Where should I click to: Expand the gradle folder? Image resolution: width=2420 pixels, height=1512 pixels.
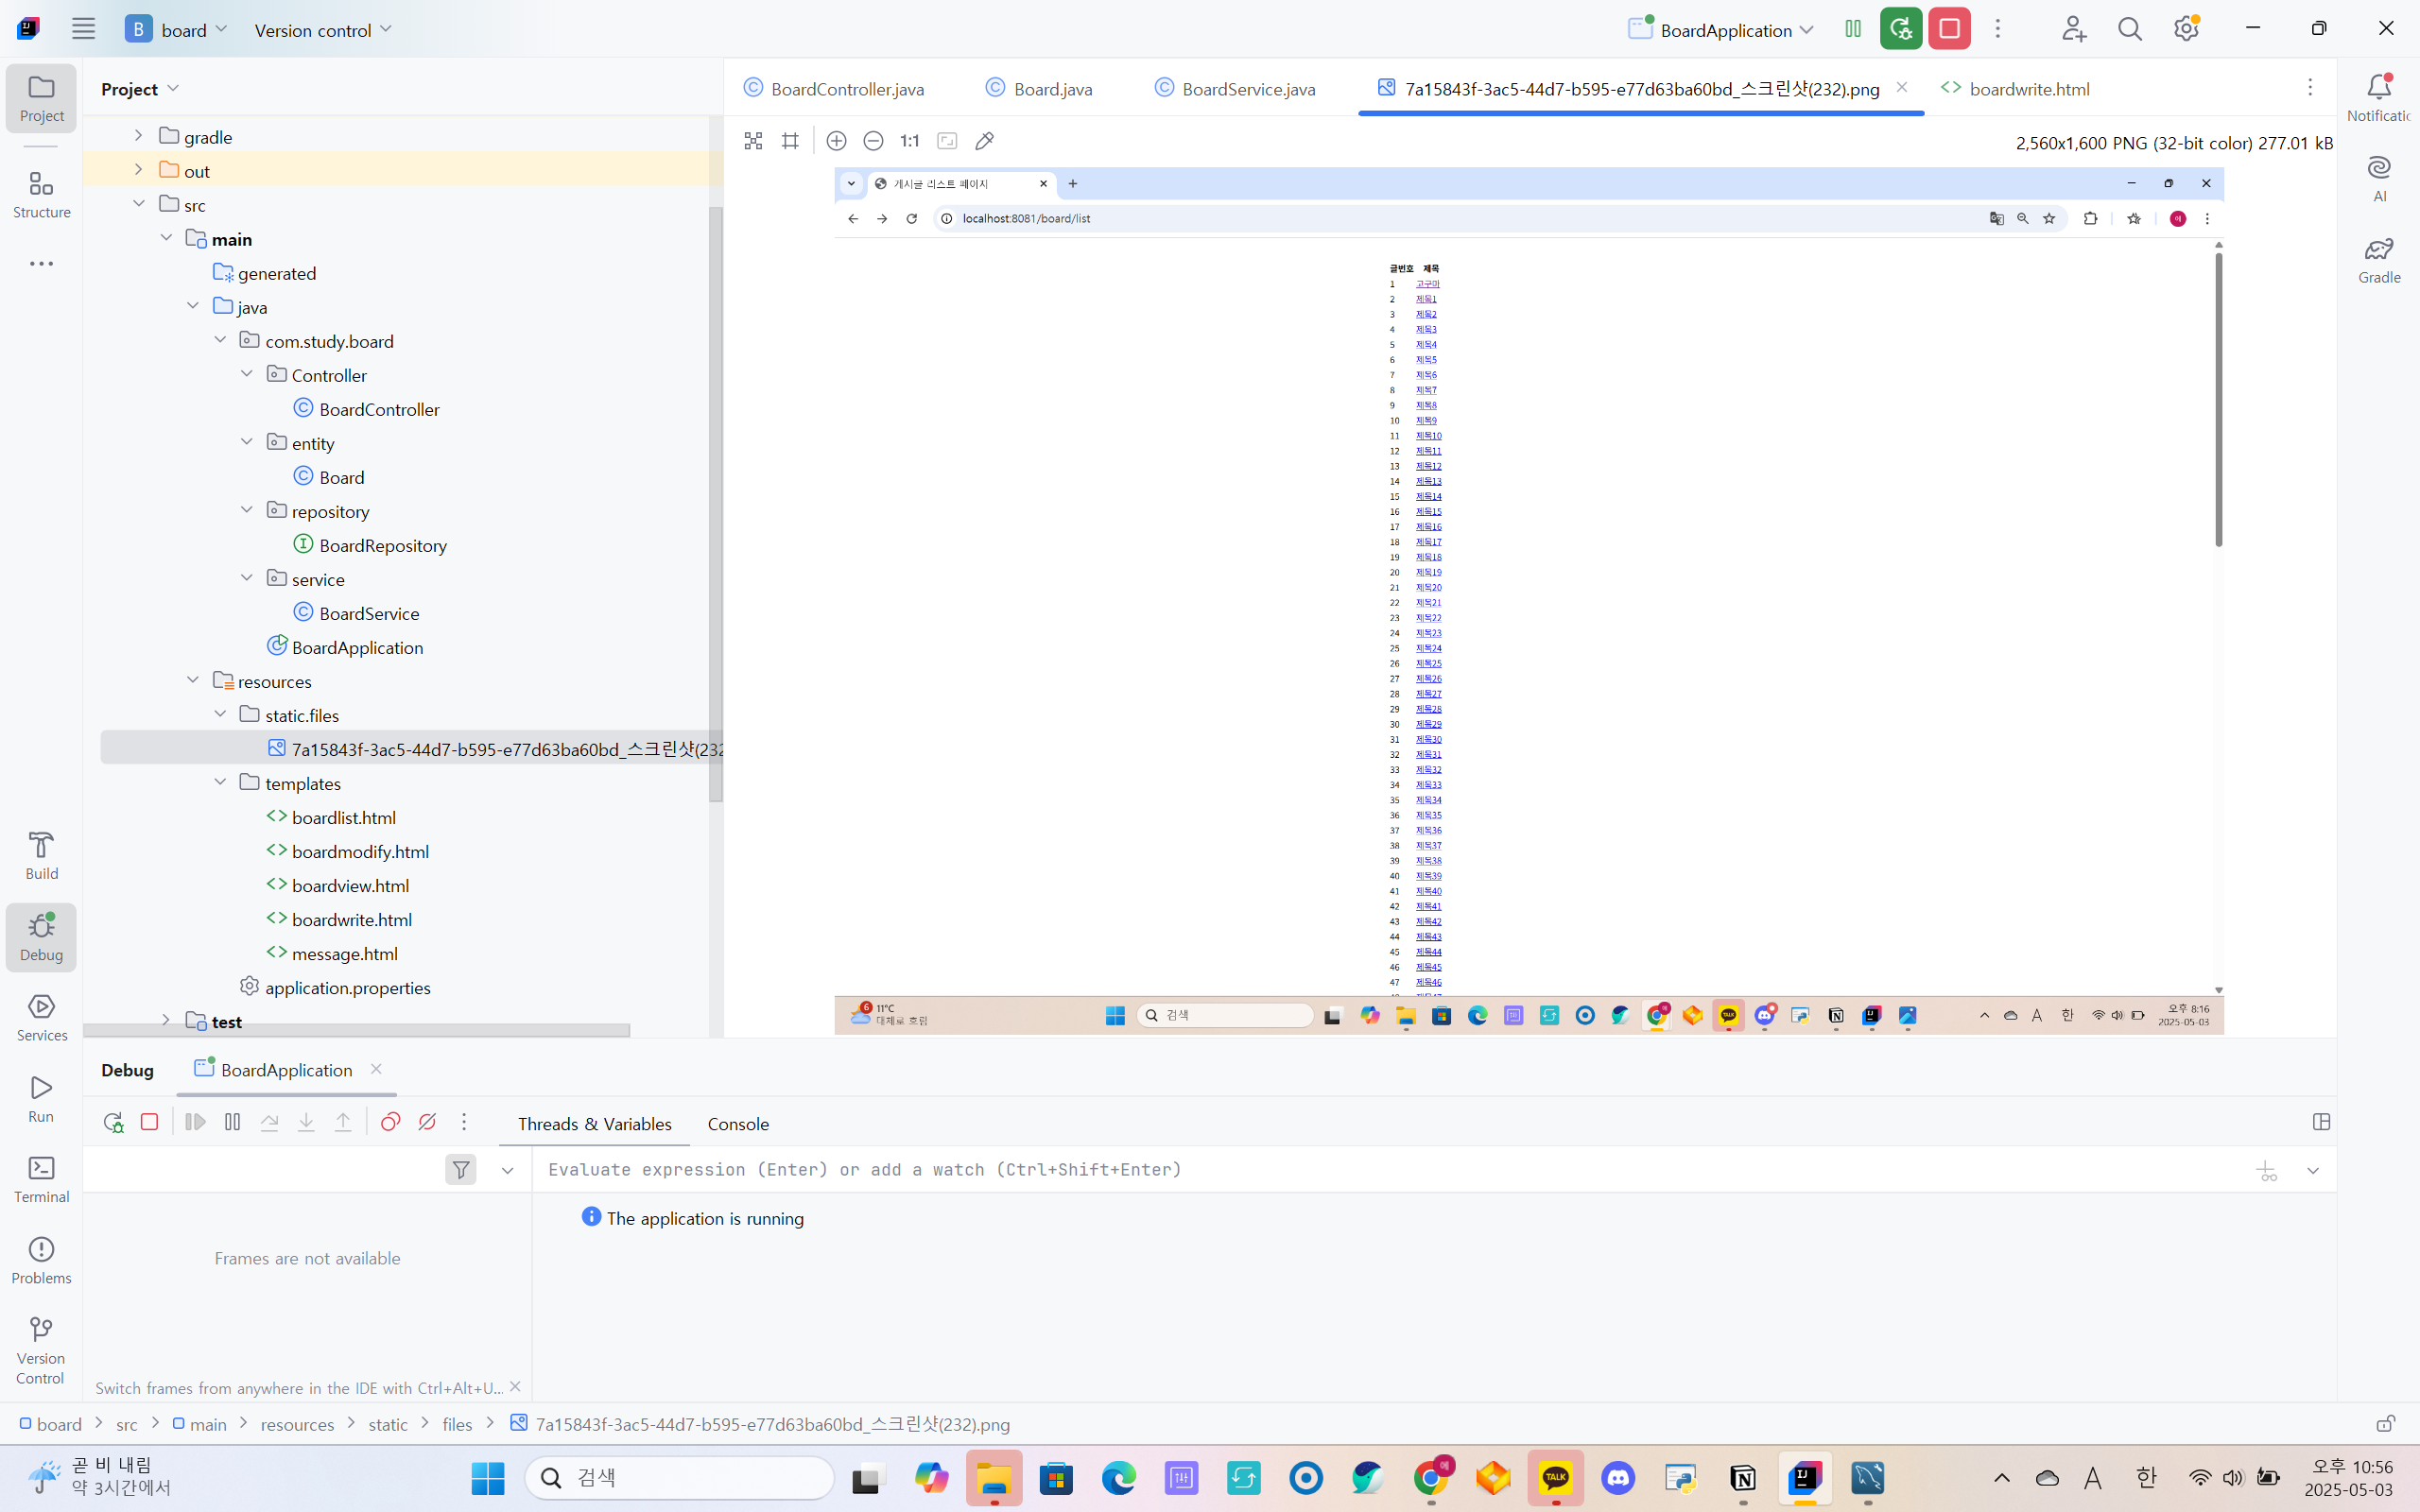pyautogui.click(x=139, y=136)
